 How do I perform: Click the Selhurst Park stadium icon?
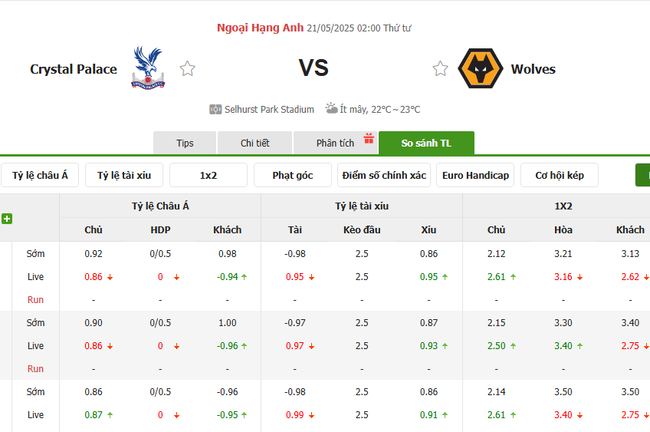click(215, 109)
